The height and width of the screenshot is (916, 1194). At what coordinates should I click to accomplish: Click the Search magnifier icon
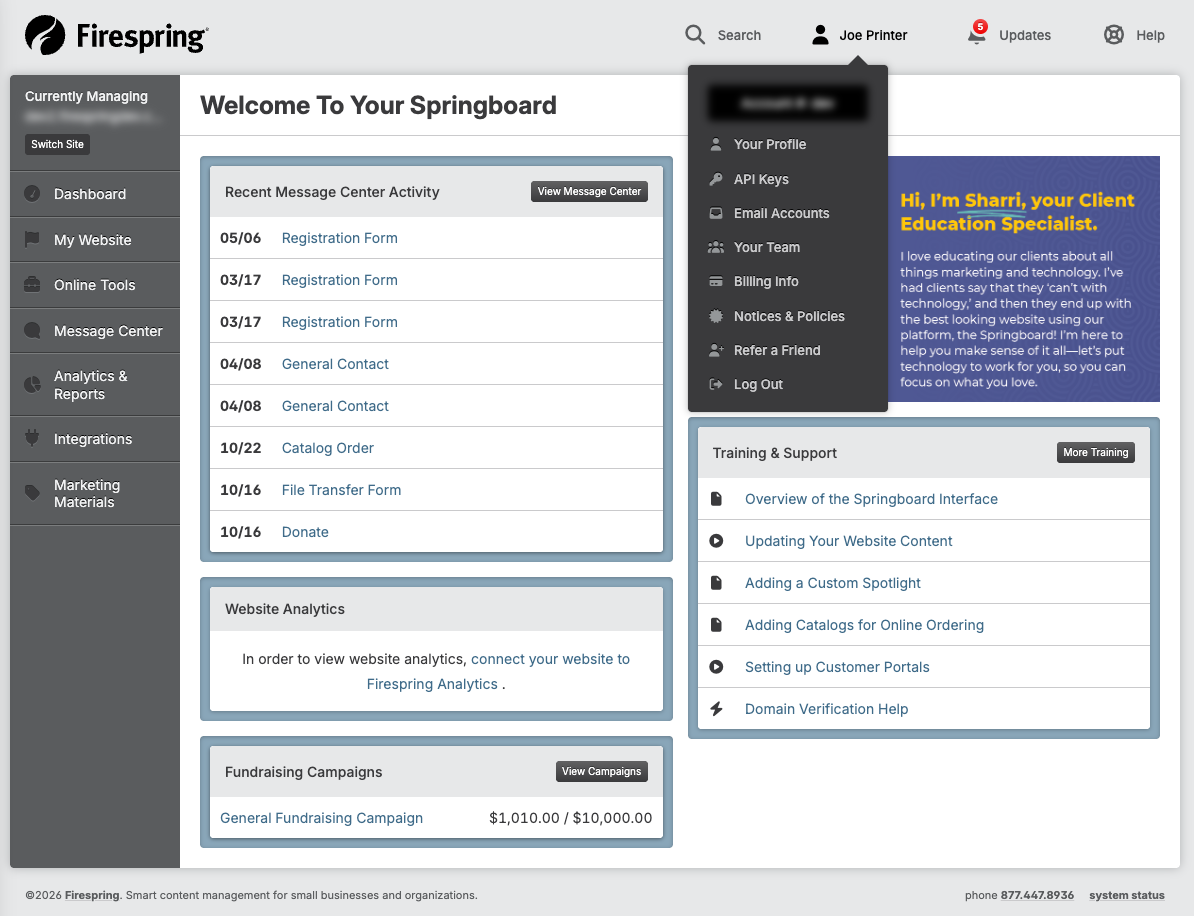pos(694,34)
